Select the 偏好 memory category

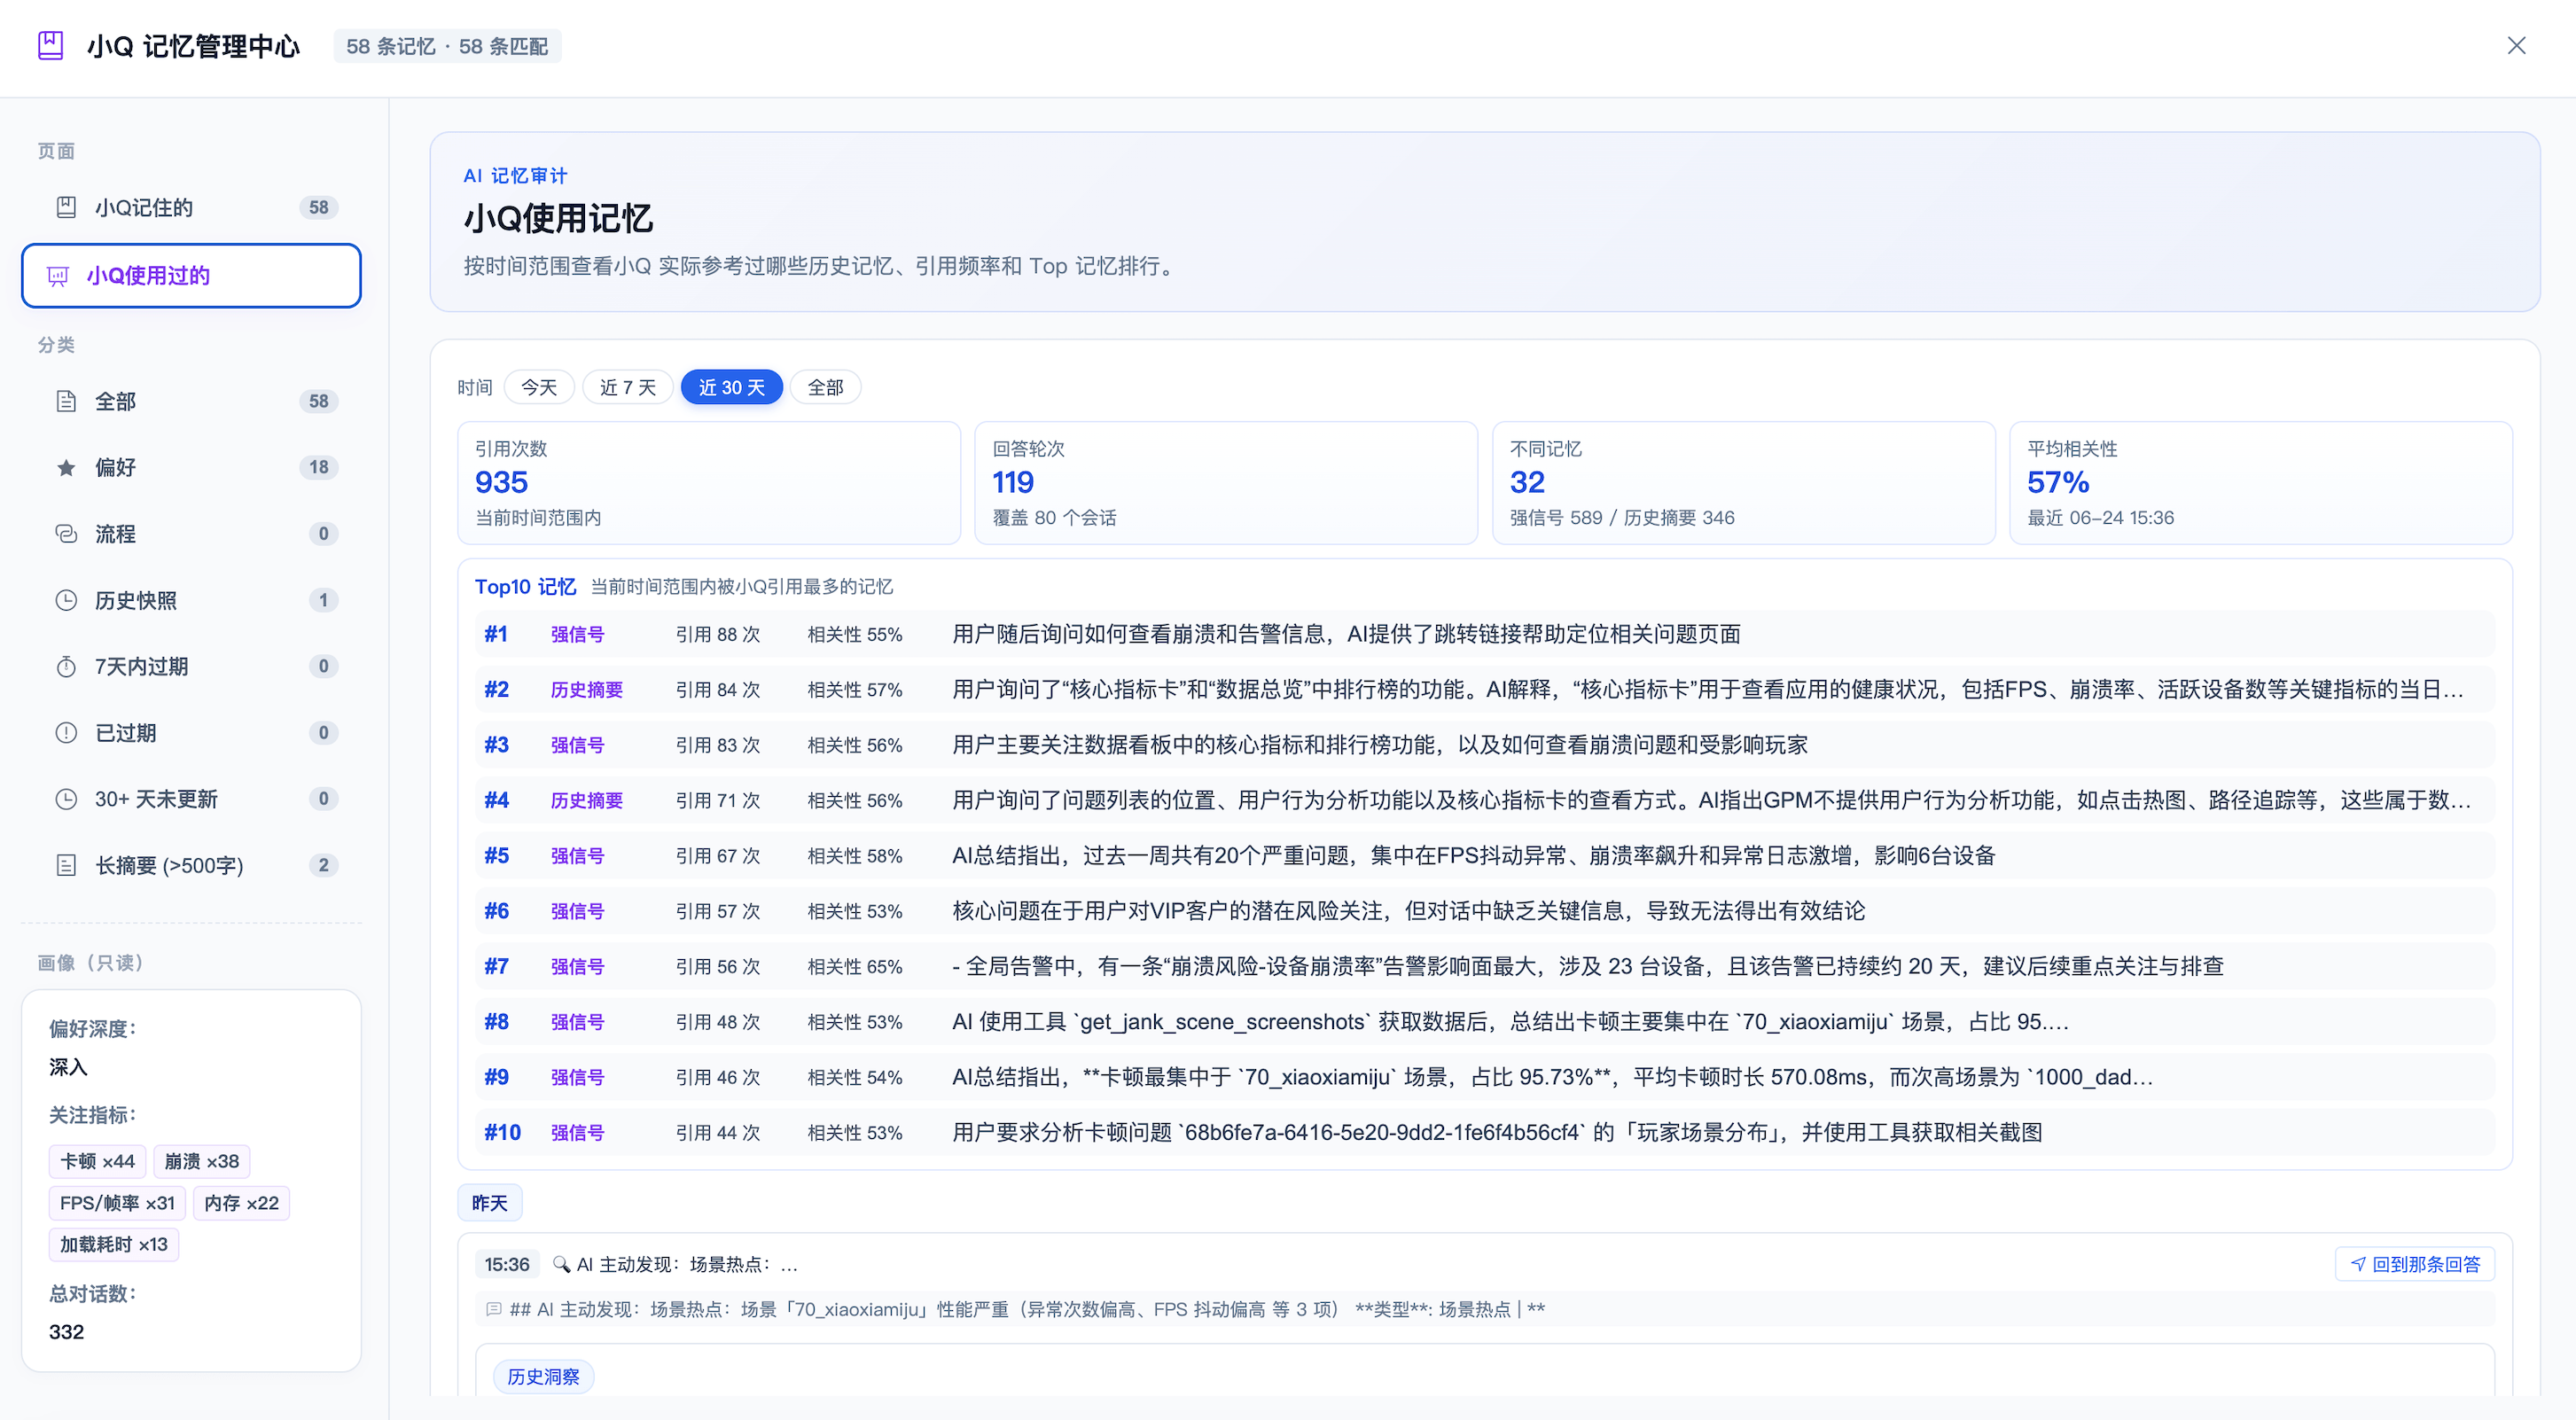(191, 467)
